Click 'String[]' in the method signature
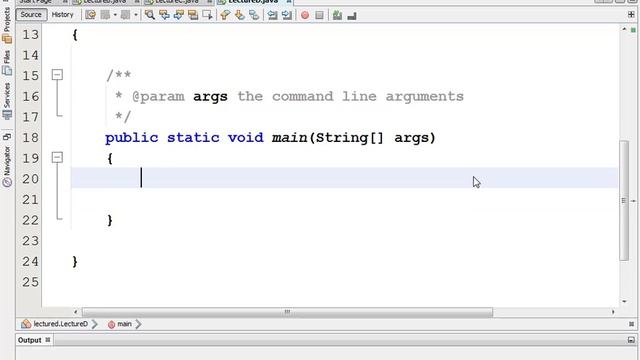This screenshot has width=640, height=360. 350,138
